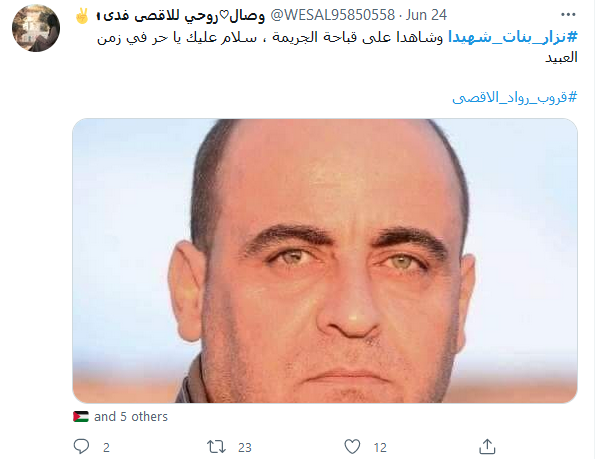Click the reply count 2
Screen dimensions: 595x459
tap(106, 448)
